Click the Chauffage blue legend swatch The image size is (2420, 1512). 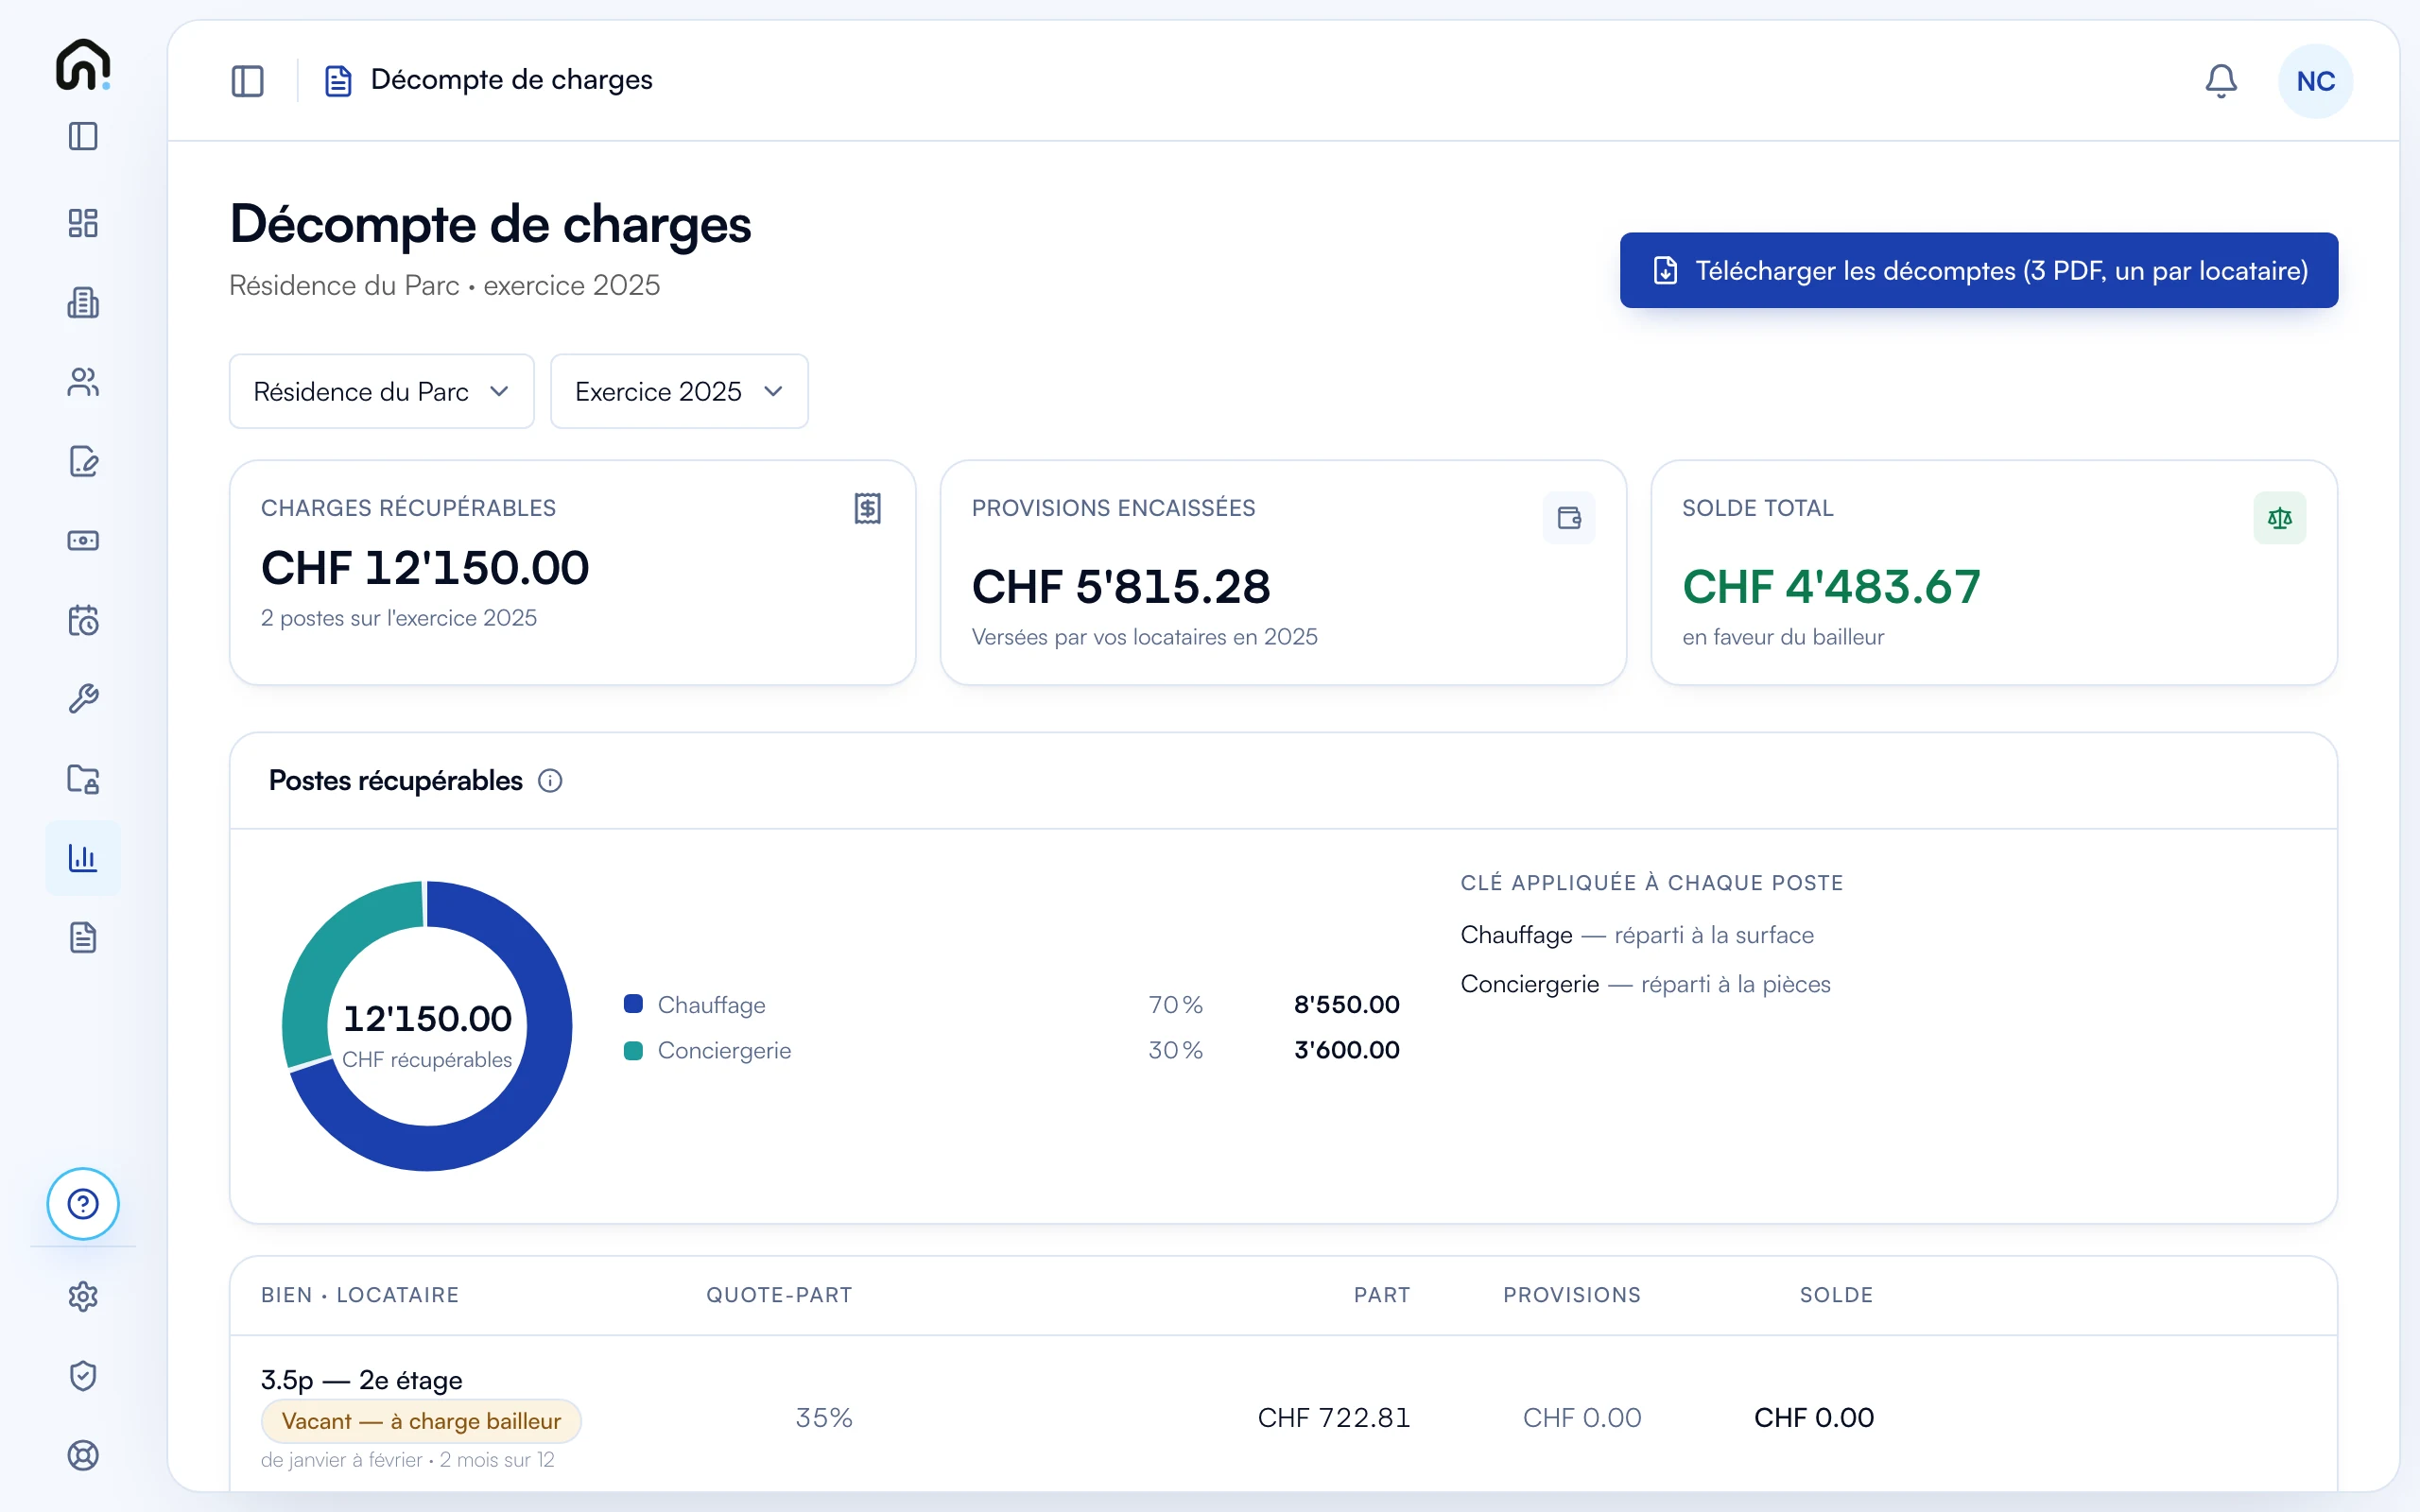633,1004
